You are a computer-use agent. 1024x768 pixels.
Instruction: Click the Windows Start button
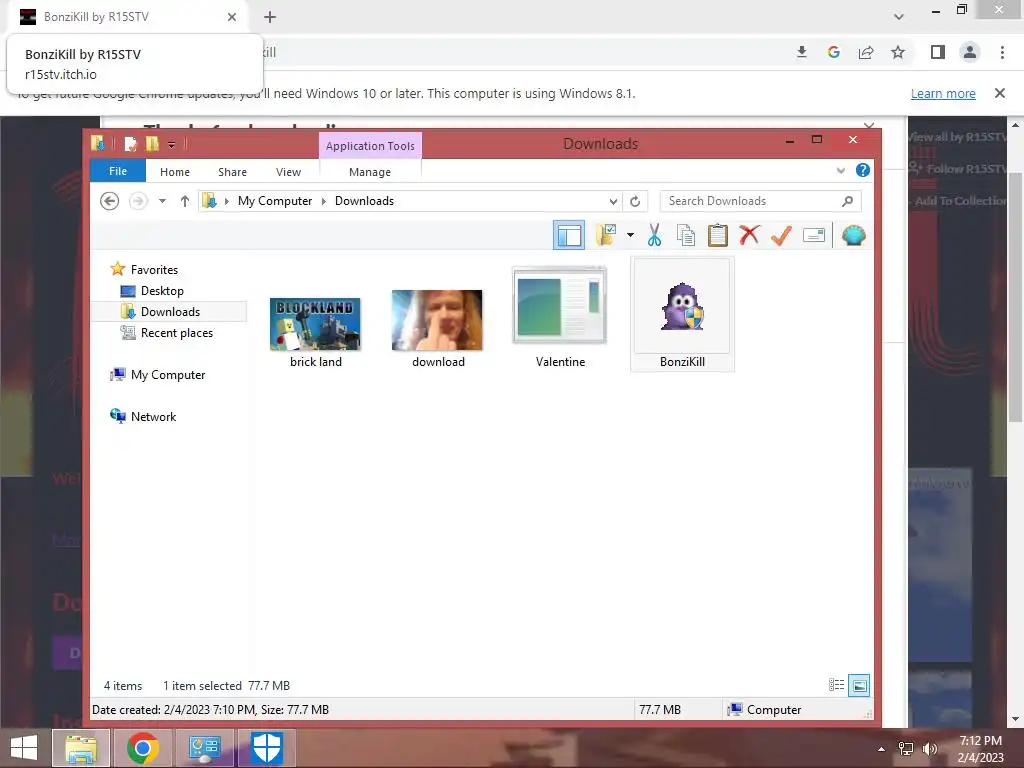[24, 748]
